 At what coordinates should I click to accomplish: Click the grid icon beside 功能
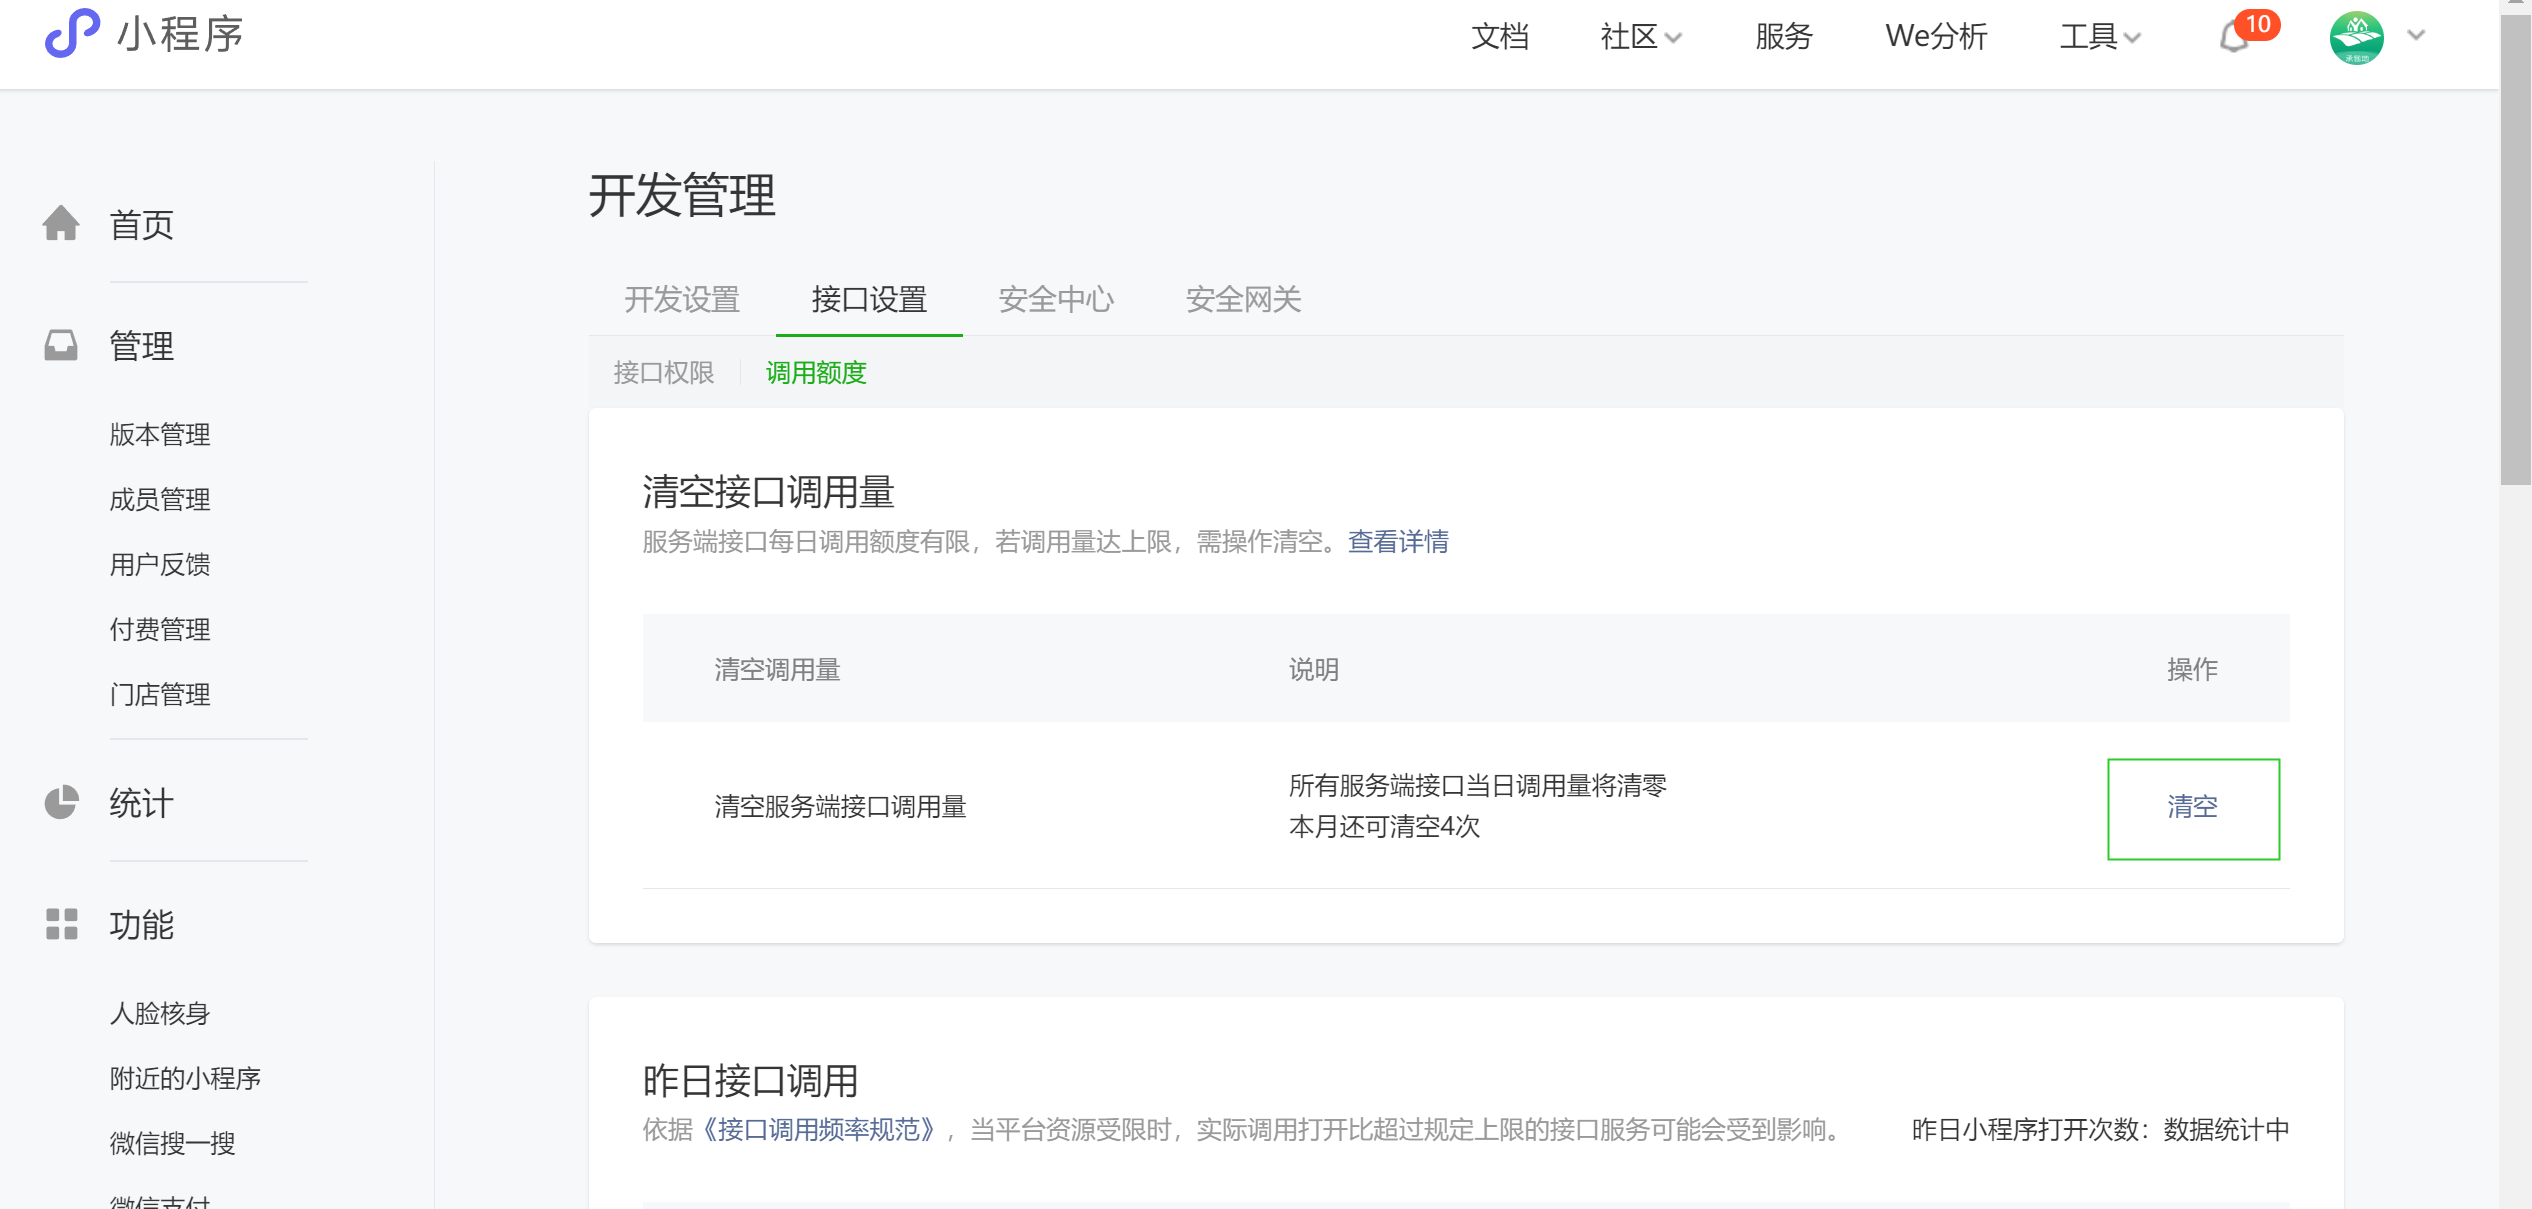(61, 924)
